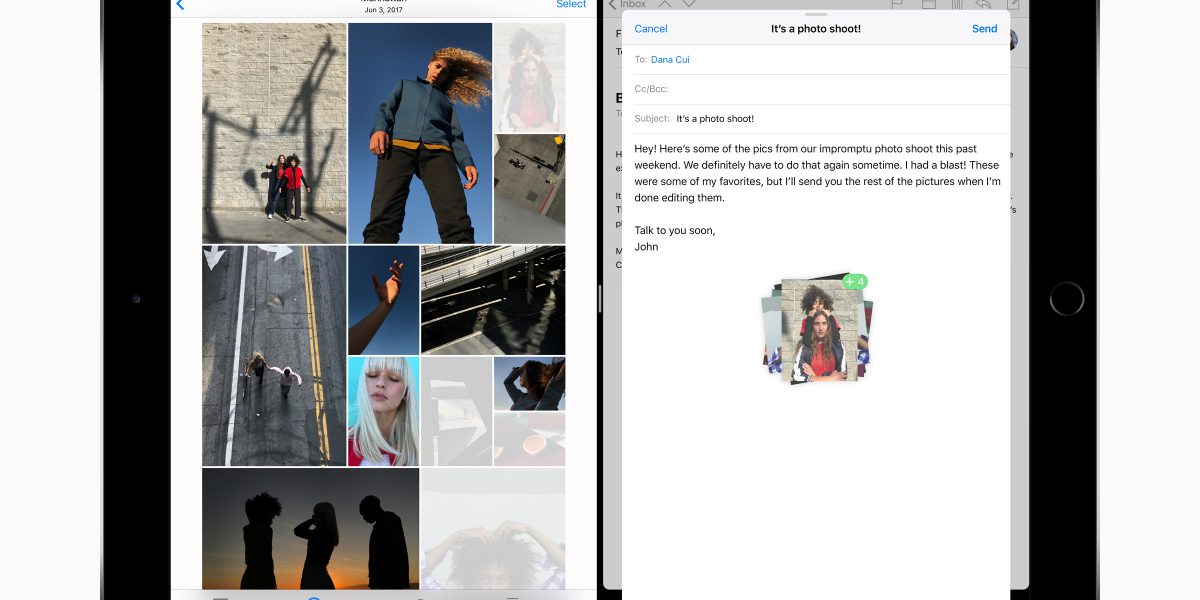Tap the email body paragraph
Image resolution: width=1200 pixels, height=600 pixels.
click(x=817, y=173)
